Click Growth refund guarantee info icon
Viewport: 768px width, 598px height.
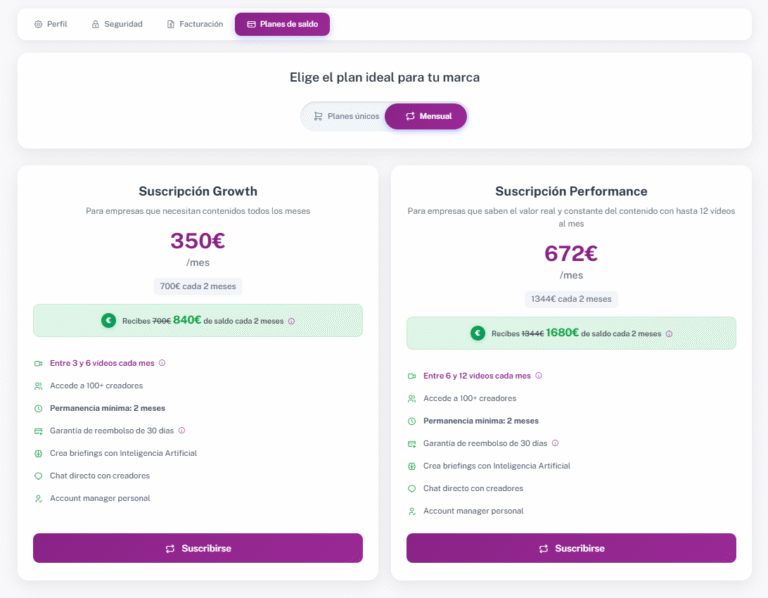(182, 431)
